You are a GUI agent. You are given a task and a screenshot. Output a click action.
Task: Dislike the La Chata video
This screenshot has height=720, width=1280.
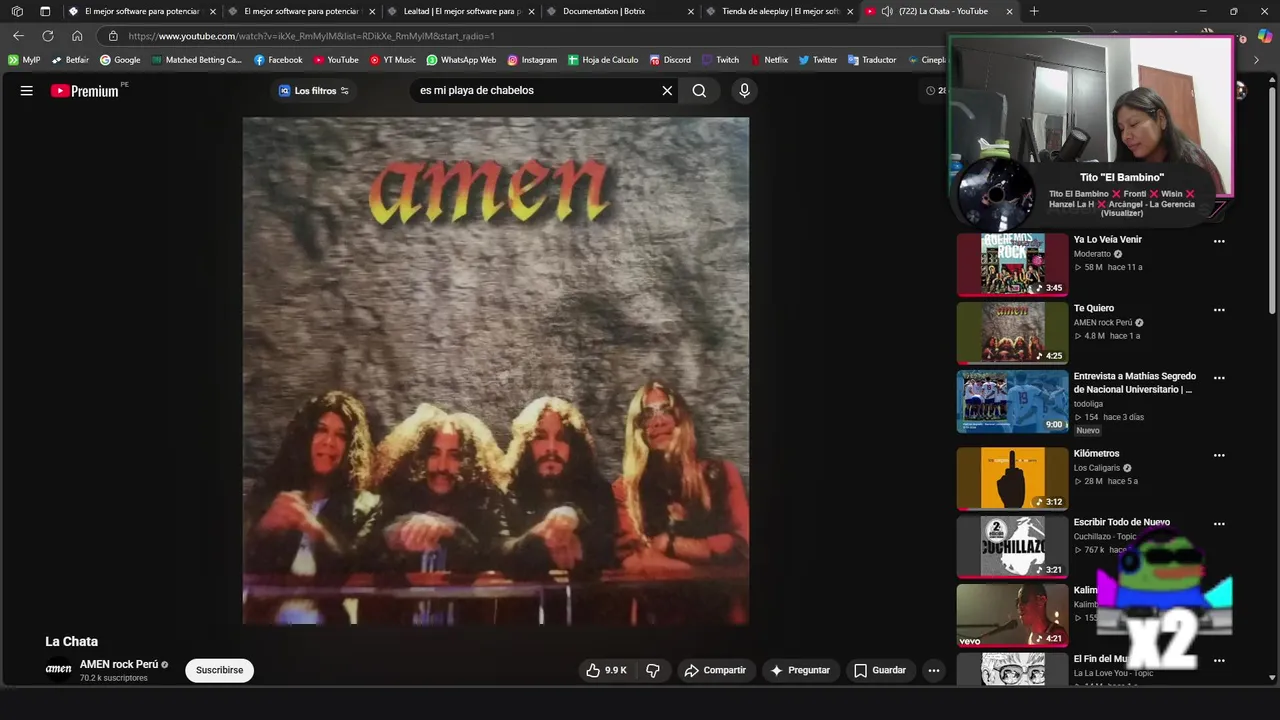(653, 670)
